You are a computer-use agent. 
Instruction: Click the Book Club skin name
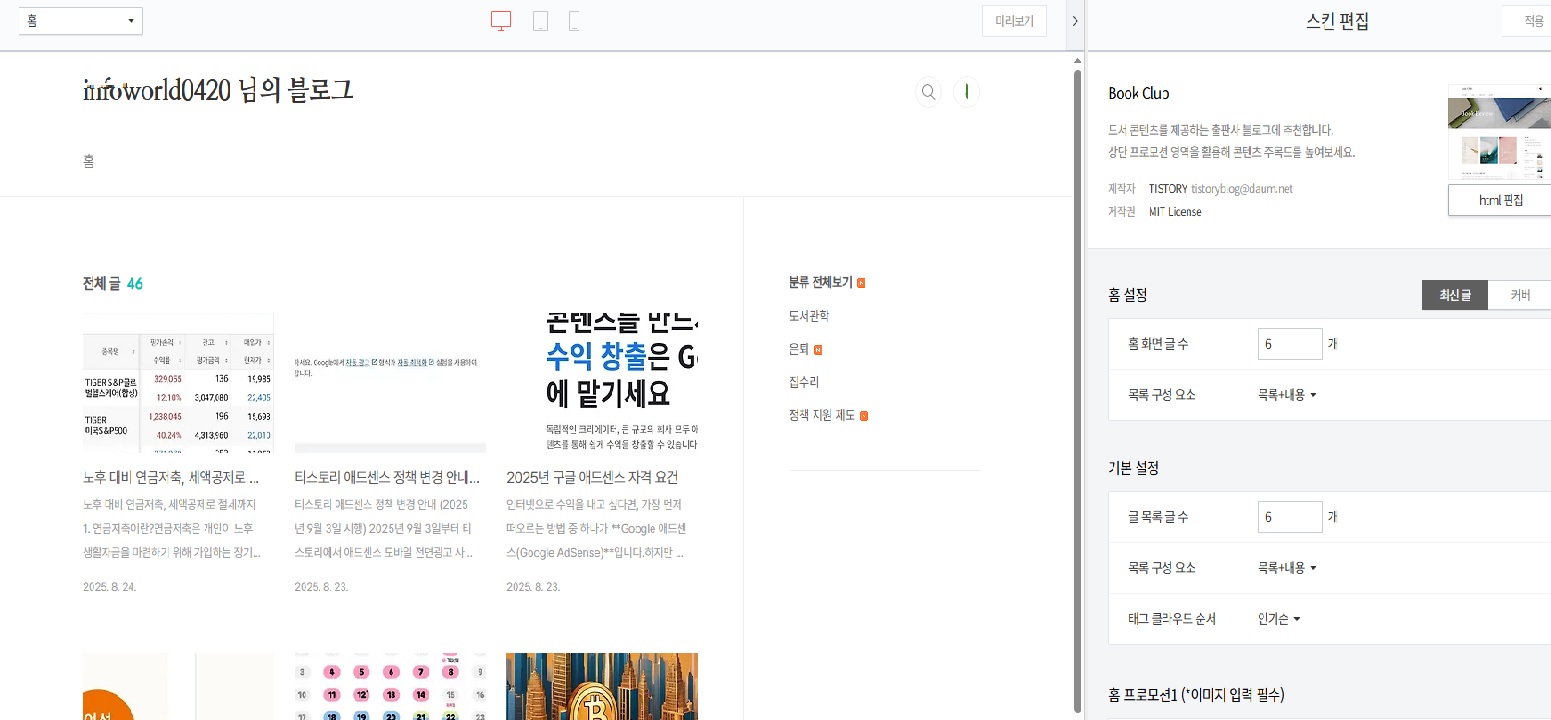click(x=1139, y=93)
